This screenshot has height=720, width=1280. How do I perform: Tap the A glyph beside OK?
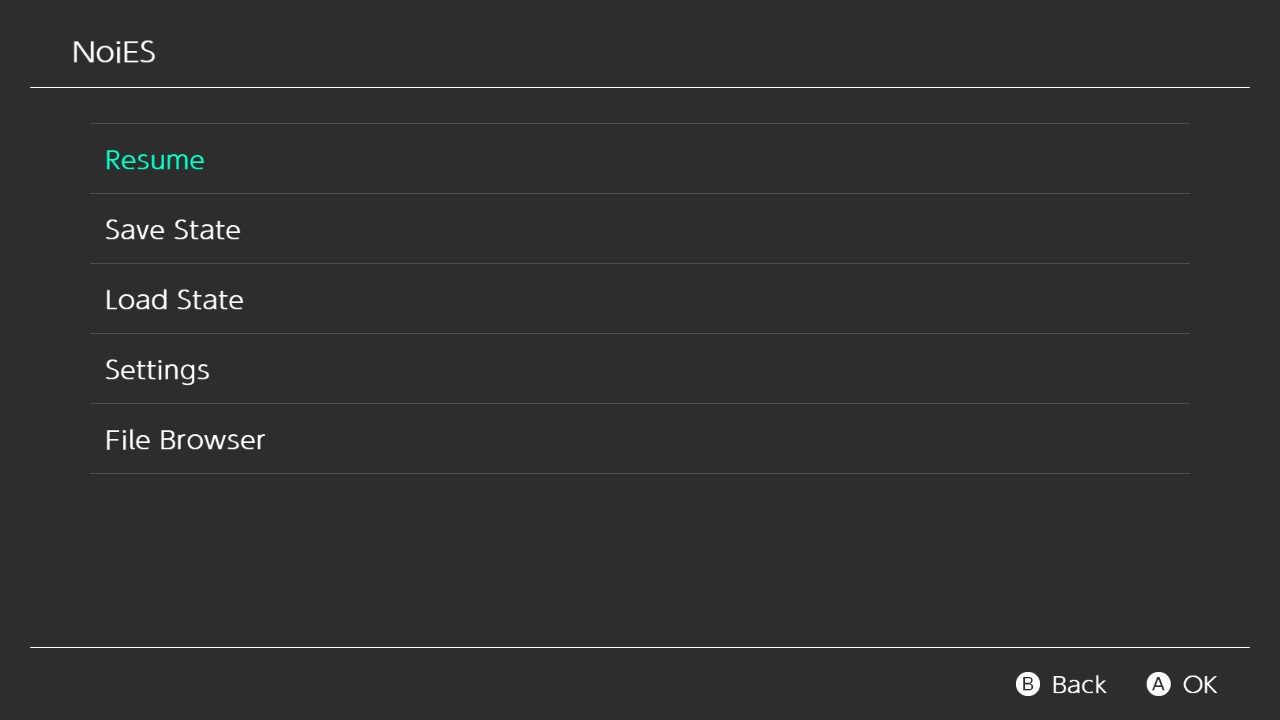tap(1158, 684)
